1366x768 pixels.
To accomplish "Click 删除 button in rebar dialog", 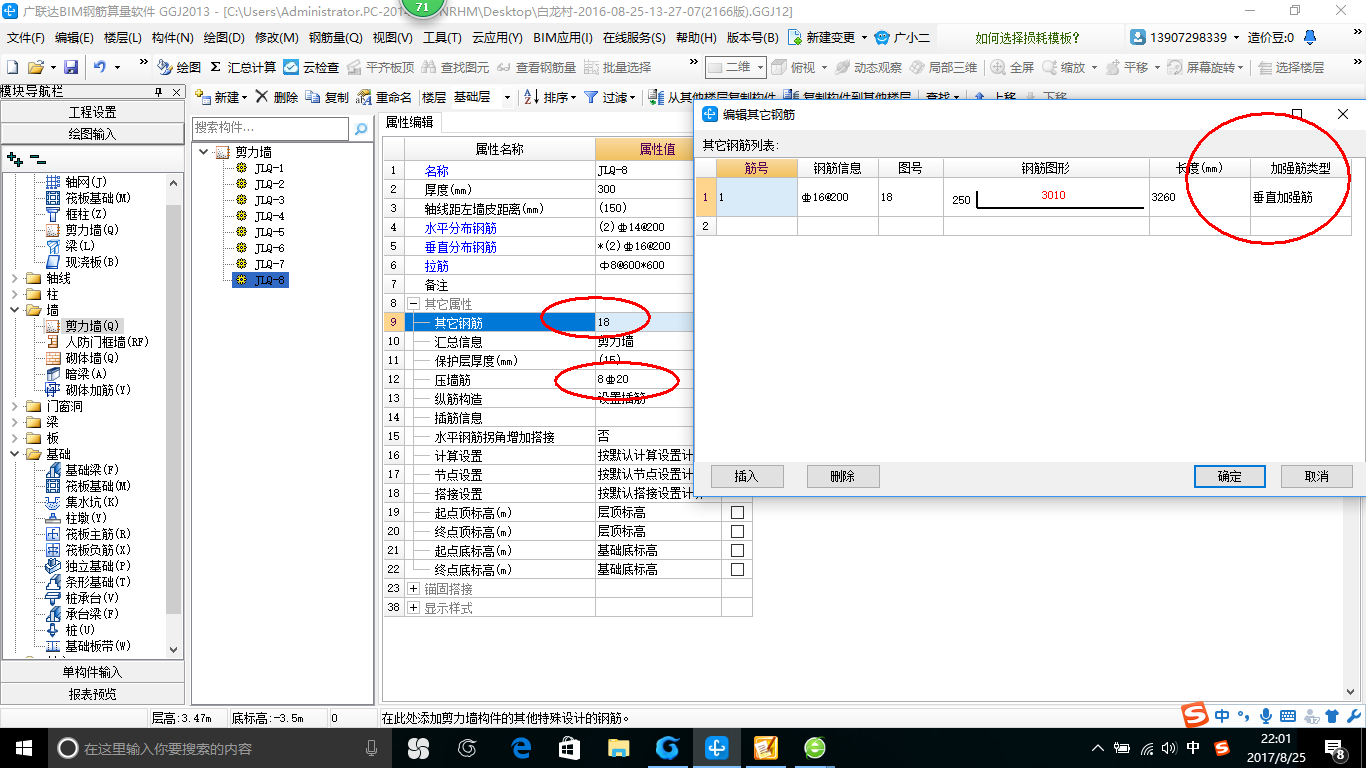I will coord(843,476).
